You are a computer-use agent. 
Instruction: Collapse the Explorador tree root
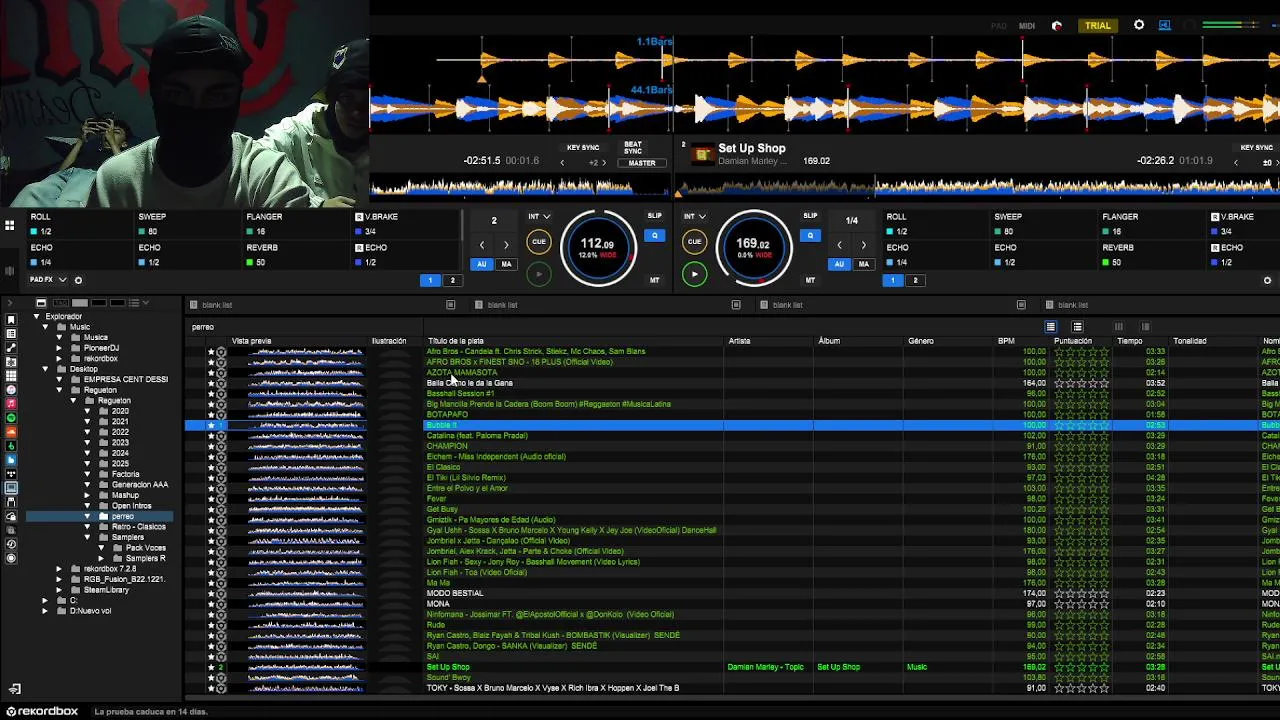pos(36,317)
